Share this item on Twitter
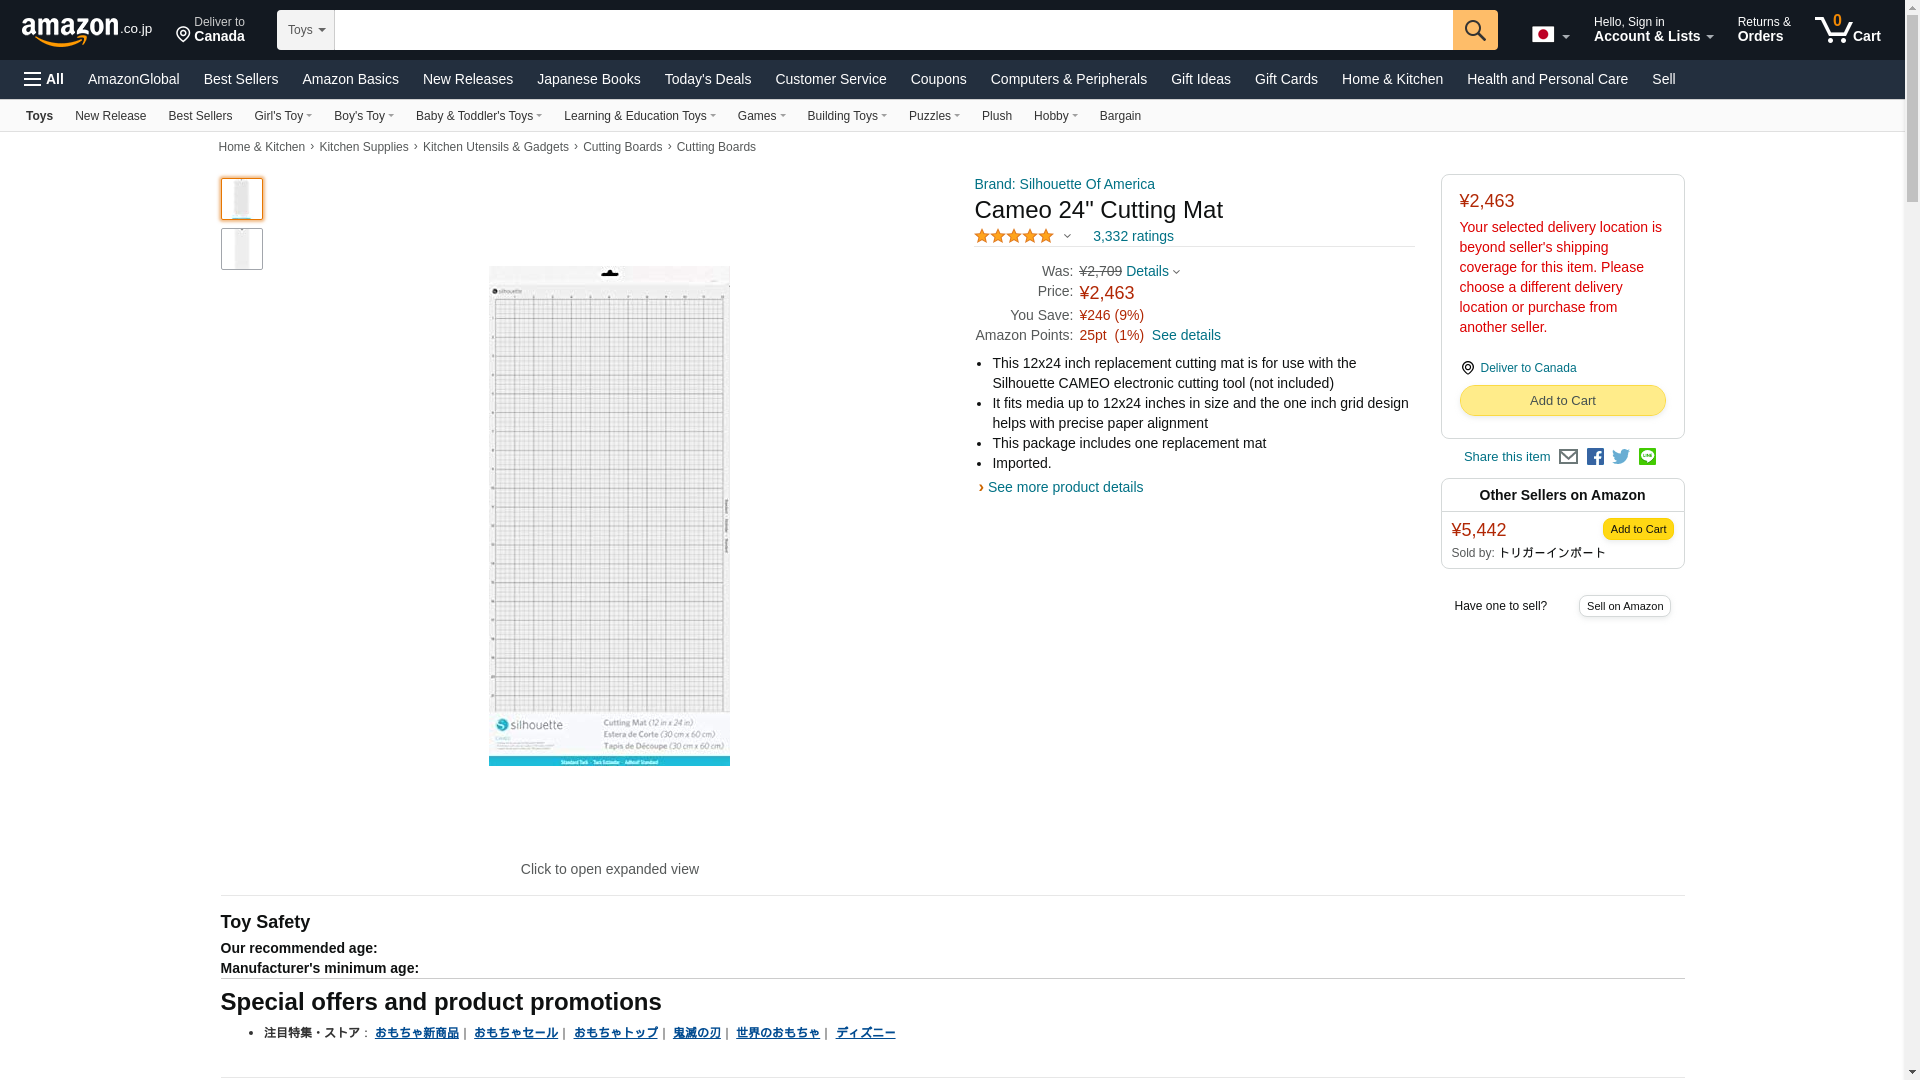1920x1080 pixels. tap(1621, 457)
